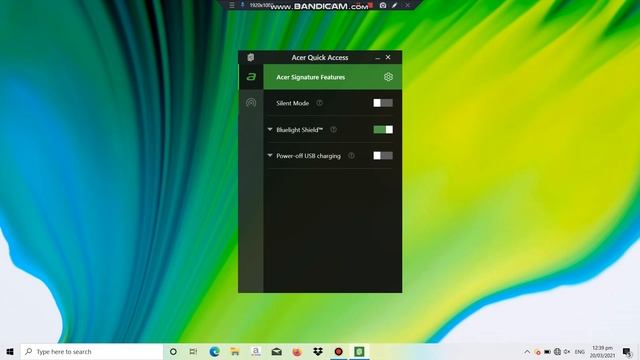Image resolution: width=640 pixels, height=360 pixels.
Task: Open the wireless hotspot sidebar tab
Action: click(x=251, y=103)
